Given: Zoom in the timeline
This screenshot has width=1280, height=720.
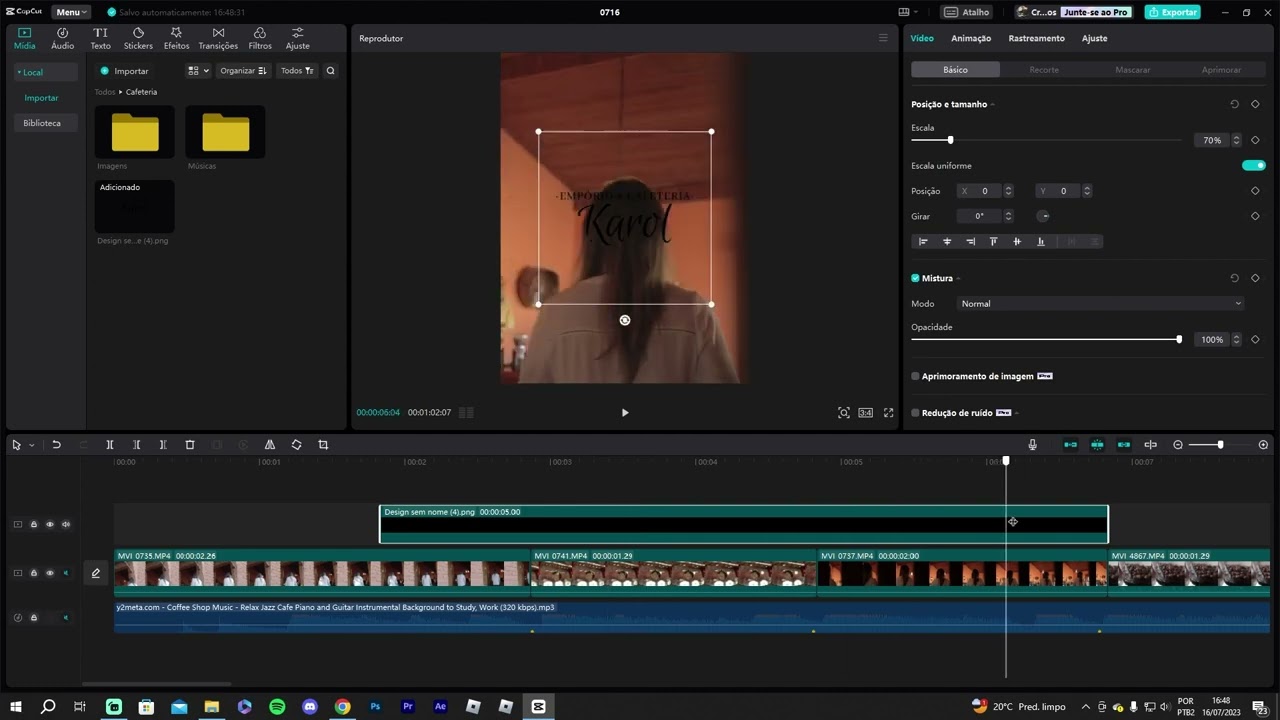Looking at the screenshot, I should tap(1263, 445).
